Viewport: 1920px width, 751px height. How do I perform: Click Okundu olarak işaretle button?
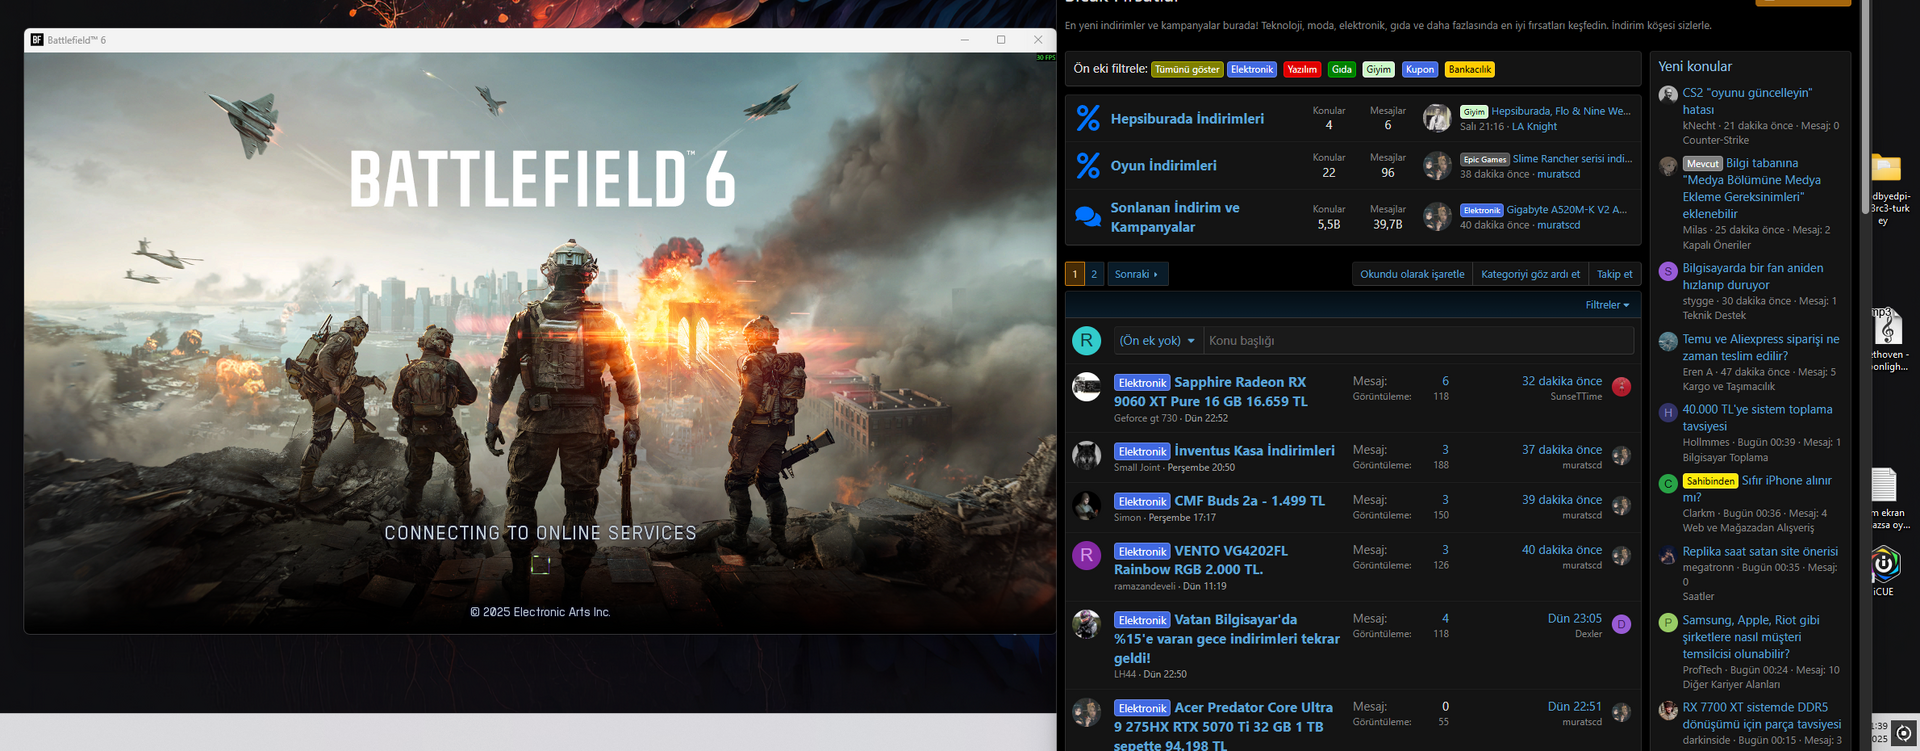click(1412, 274)
